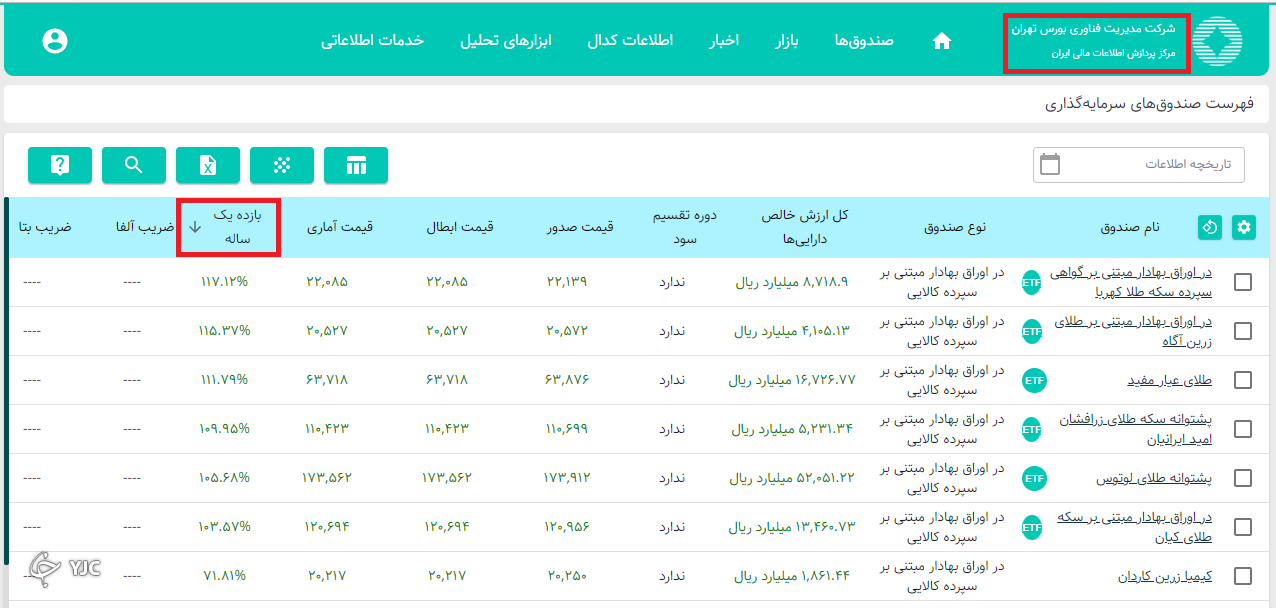Screen dimensions: 1276x608
Task: Open the user profile account icon
Action: [55, 41]
